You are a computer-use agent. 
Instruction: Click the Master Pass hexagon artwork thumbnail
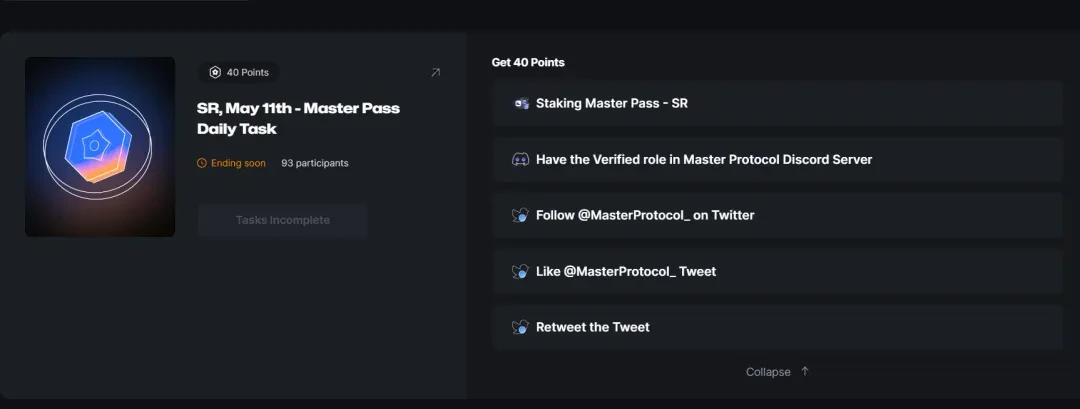(x=100, y=147)
